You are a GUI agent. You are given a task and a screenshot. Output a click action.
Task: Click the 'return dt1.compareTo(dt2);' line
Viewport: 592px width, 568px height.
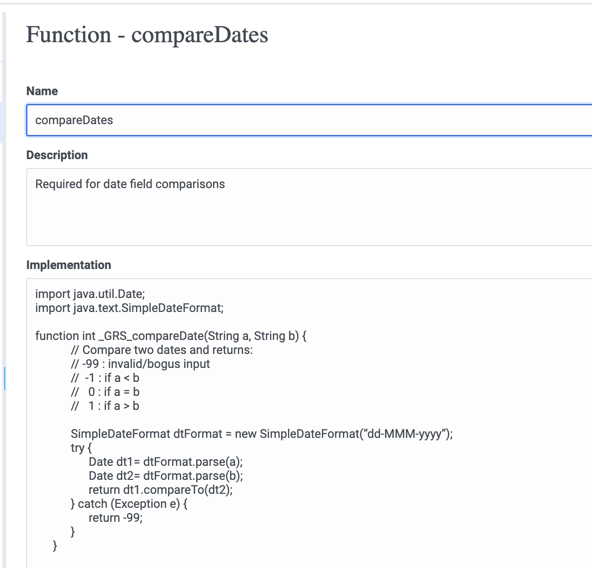coord(161,489)
